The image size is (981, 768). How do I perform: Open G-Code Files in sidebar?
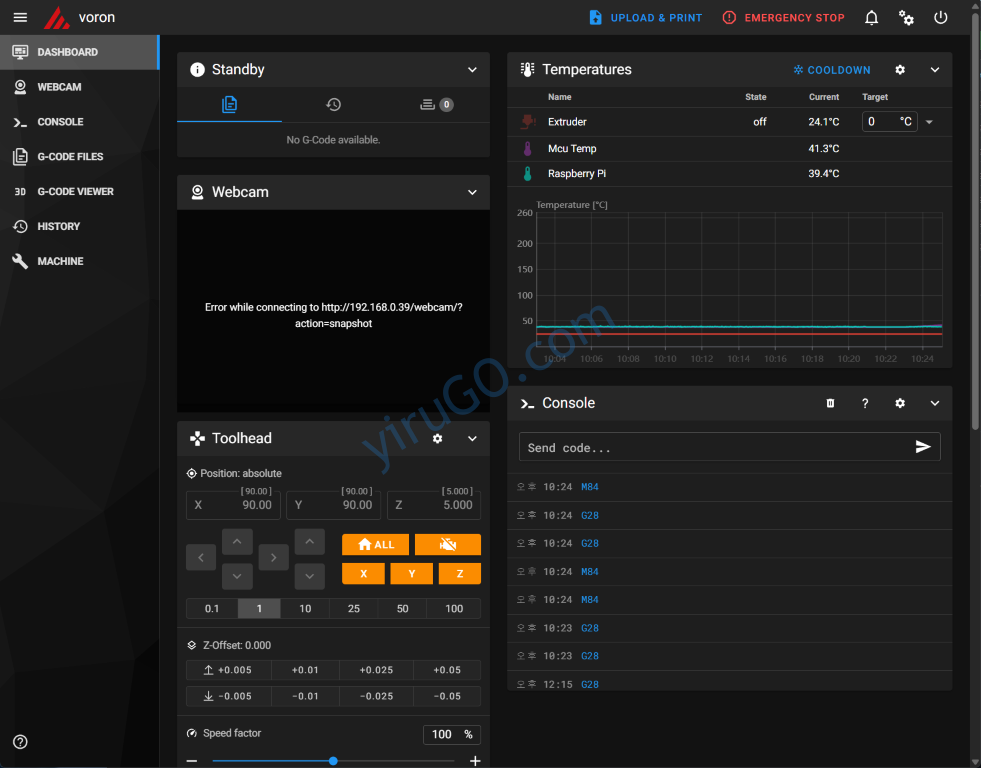click(70, 156)
